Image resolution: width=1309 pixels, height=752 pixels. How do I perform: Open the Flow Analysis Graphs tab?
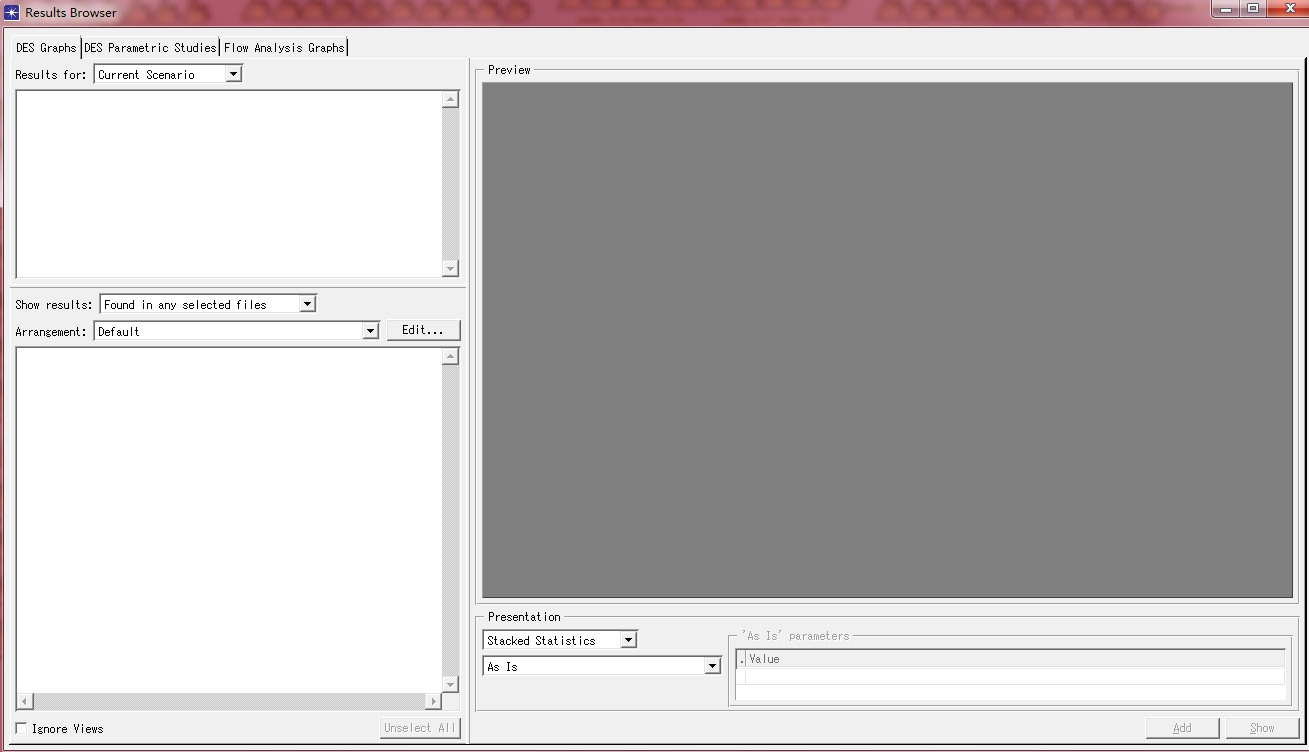tap(284, 47)
